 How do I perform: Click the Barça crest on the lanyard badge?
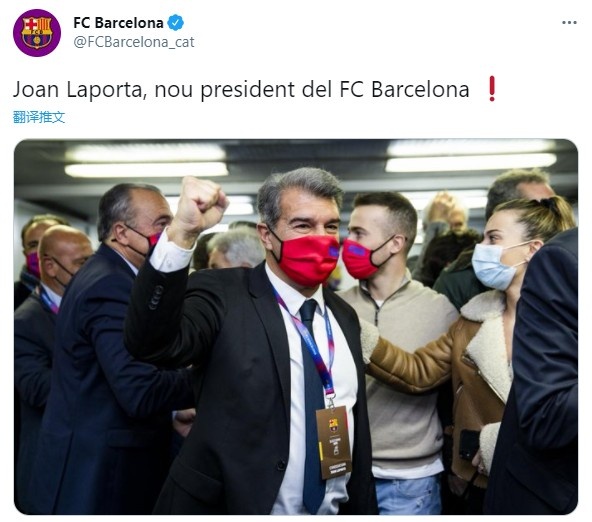pos(333,425)
